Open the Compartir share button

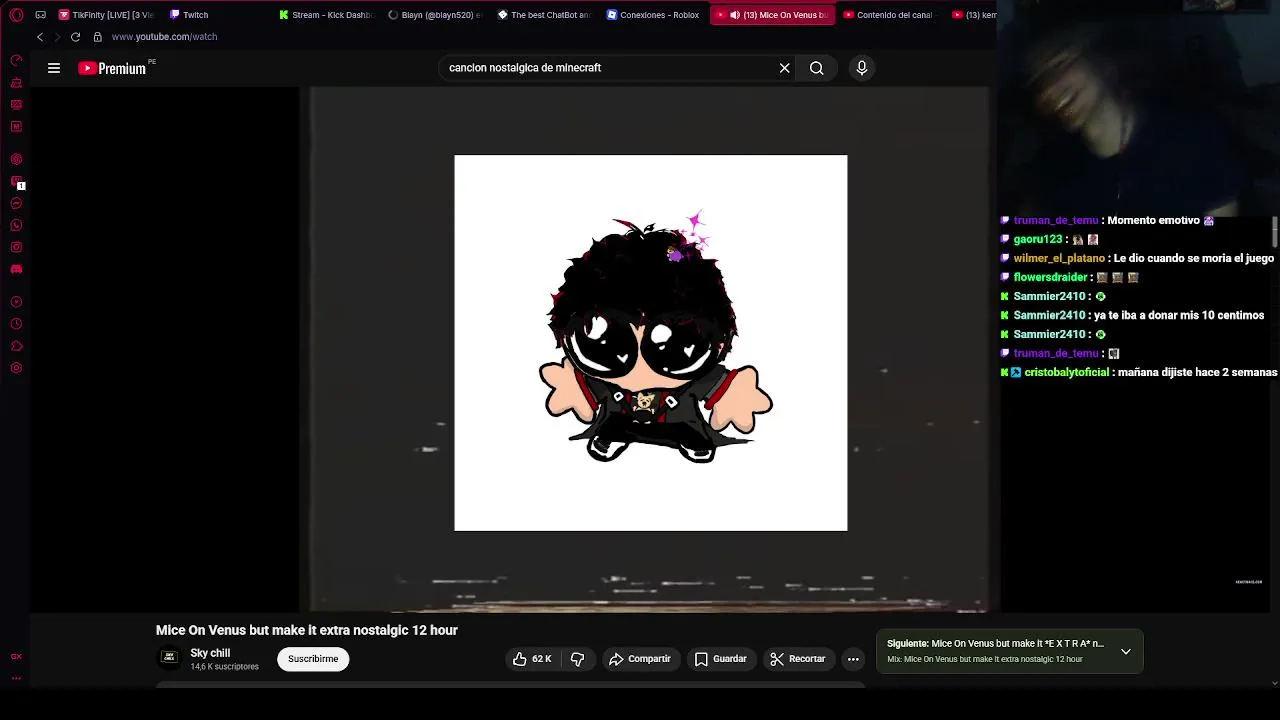tap(640, 659)
